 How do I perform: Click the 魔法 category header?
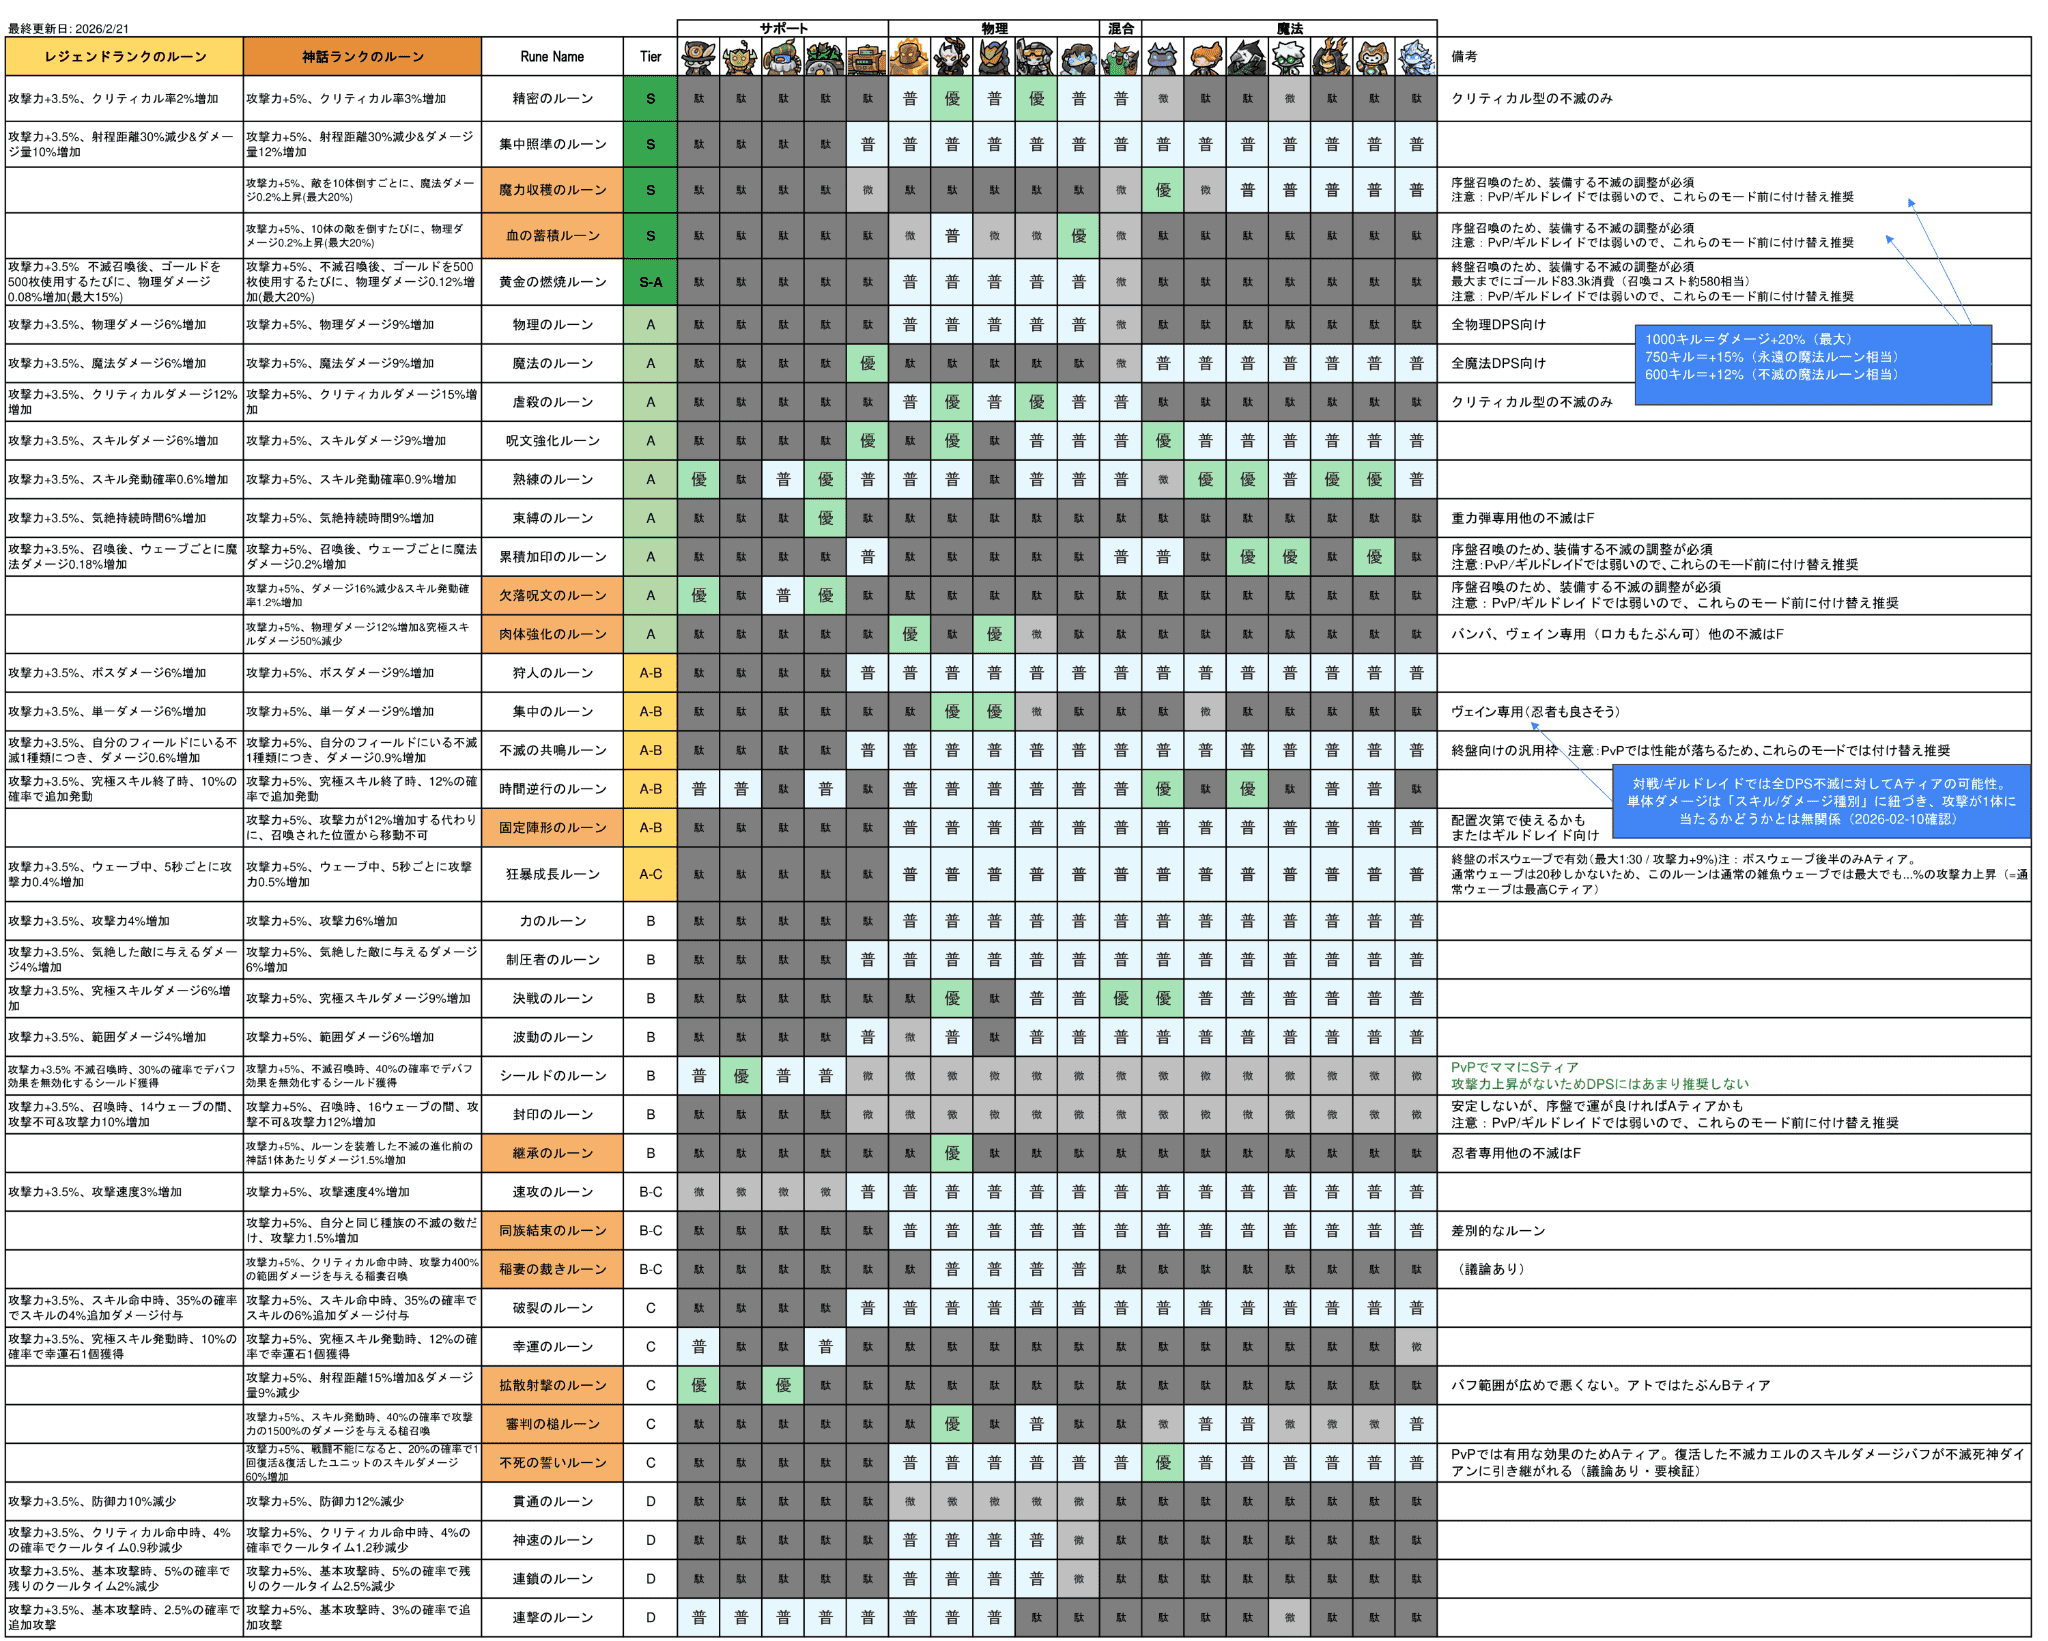tap(1289, 28)
